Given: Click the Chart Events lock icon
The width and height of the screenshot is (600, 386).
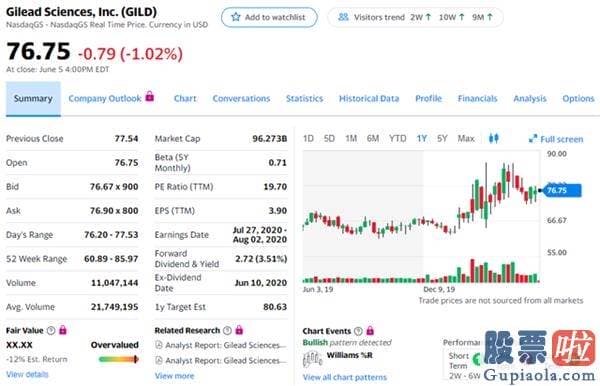Looking at the screenshot, I should tap(370, 330).
